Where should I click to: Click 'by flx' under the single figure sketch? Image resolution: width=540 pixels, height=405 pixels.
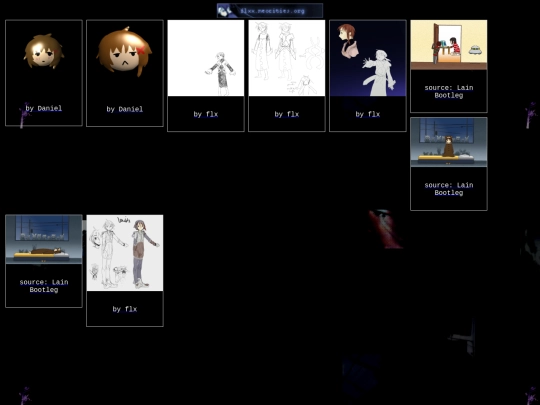tap(206, 114)
